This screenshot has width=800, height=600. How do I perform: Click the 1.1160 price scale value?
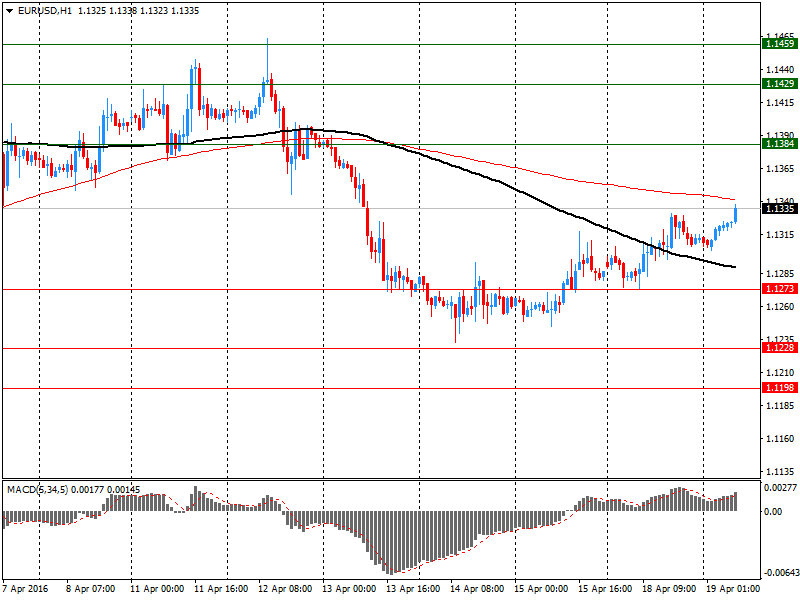click(780, 438)
